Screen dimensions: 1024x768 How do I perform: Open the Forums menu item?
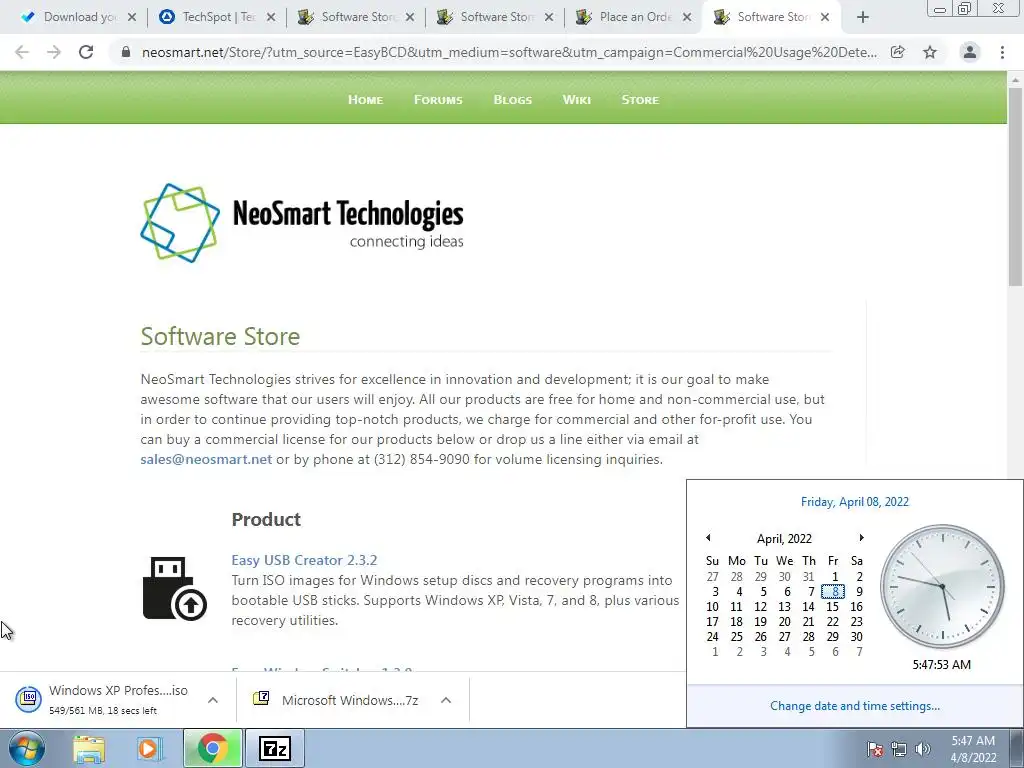click(438, 100)
